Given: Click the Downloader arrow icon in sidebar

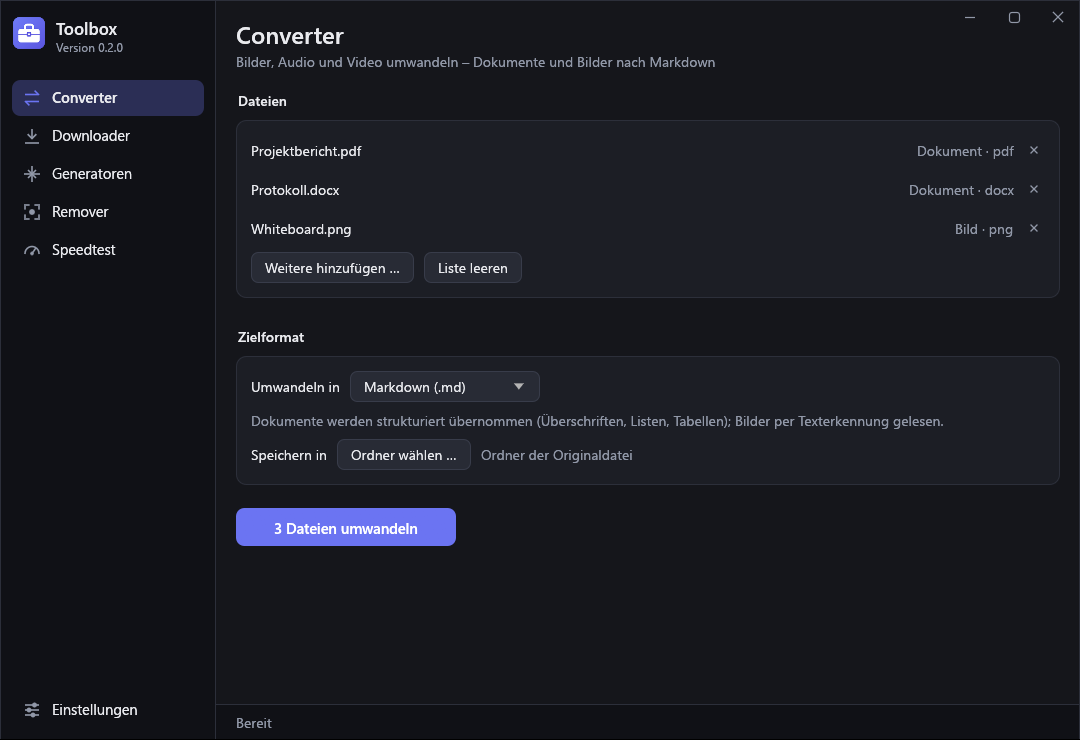Looking at the screenshot, I should click(32, 136).
